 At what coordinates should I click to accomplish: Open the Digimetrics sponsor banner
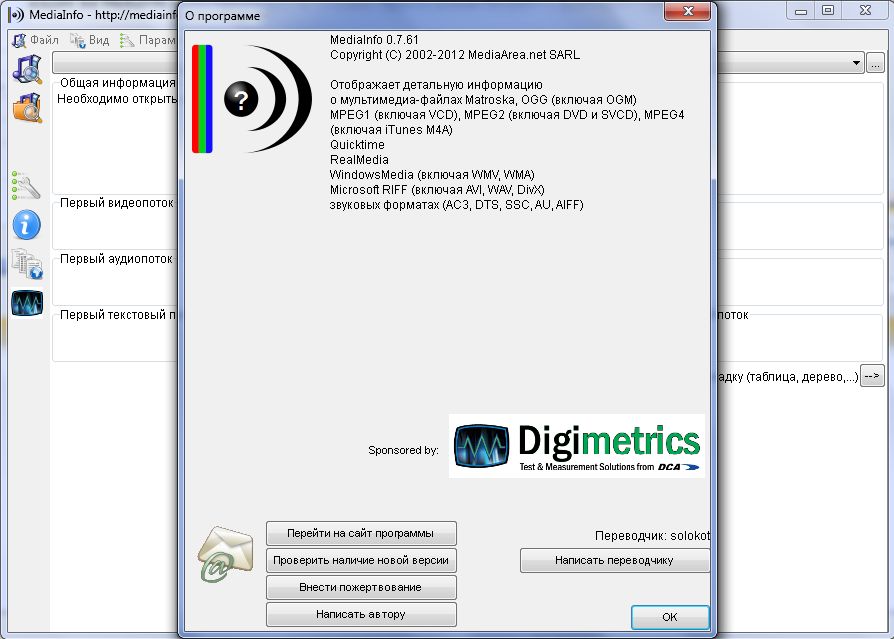pos(577,446)
